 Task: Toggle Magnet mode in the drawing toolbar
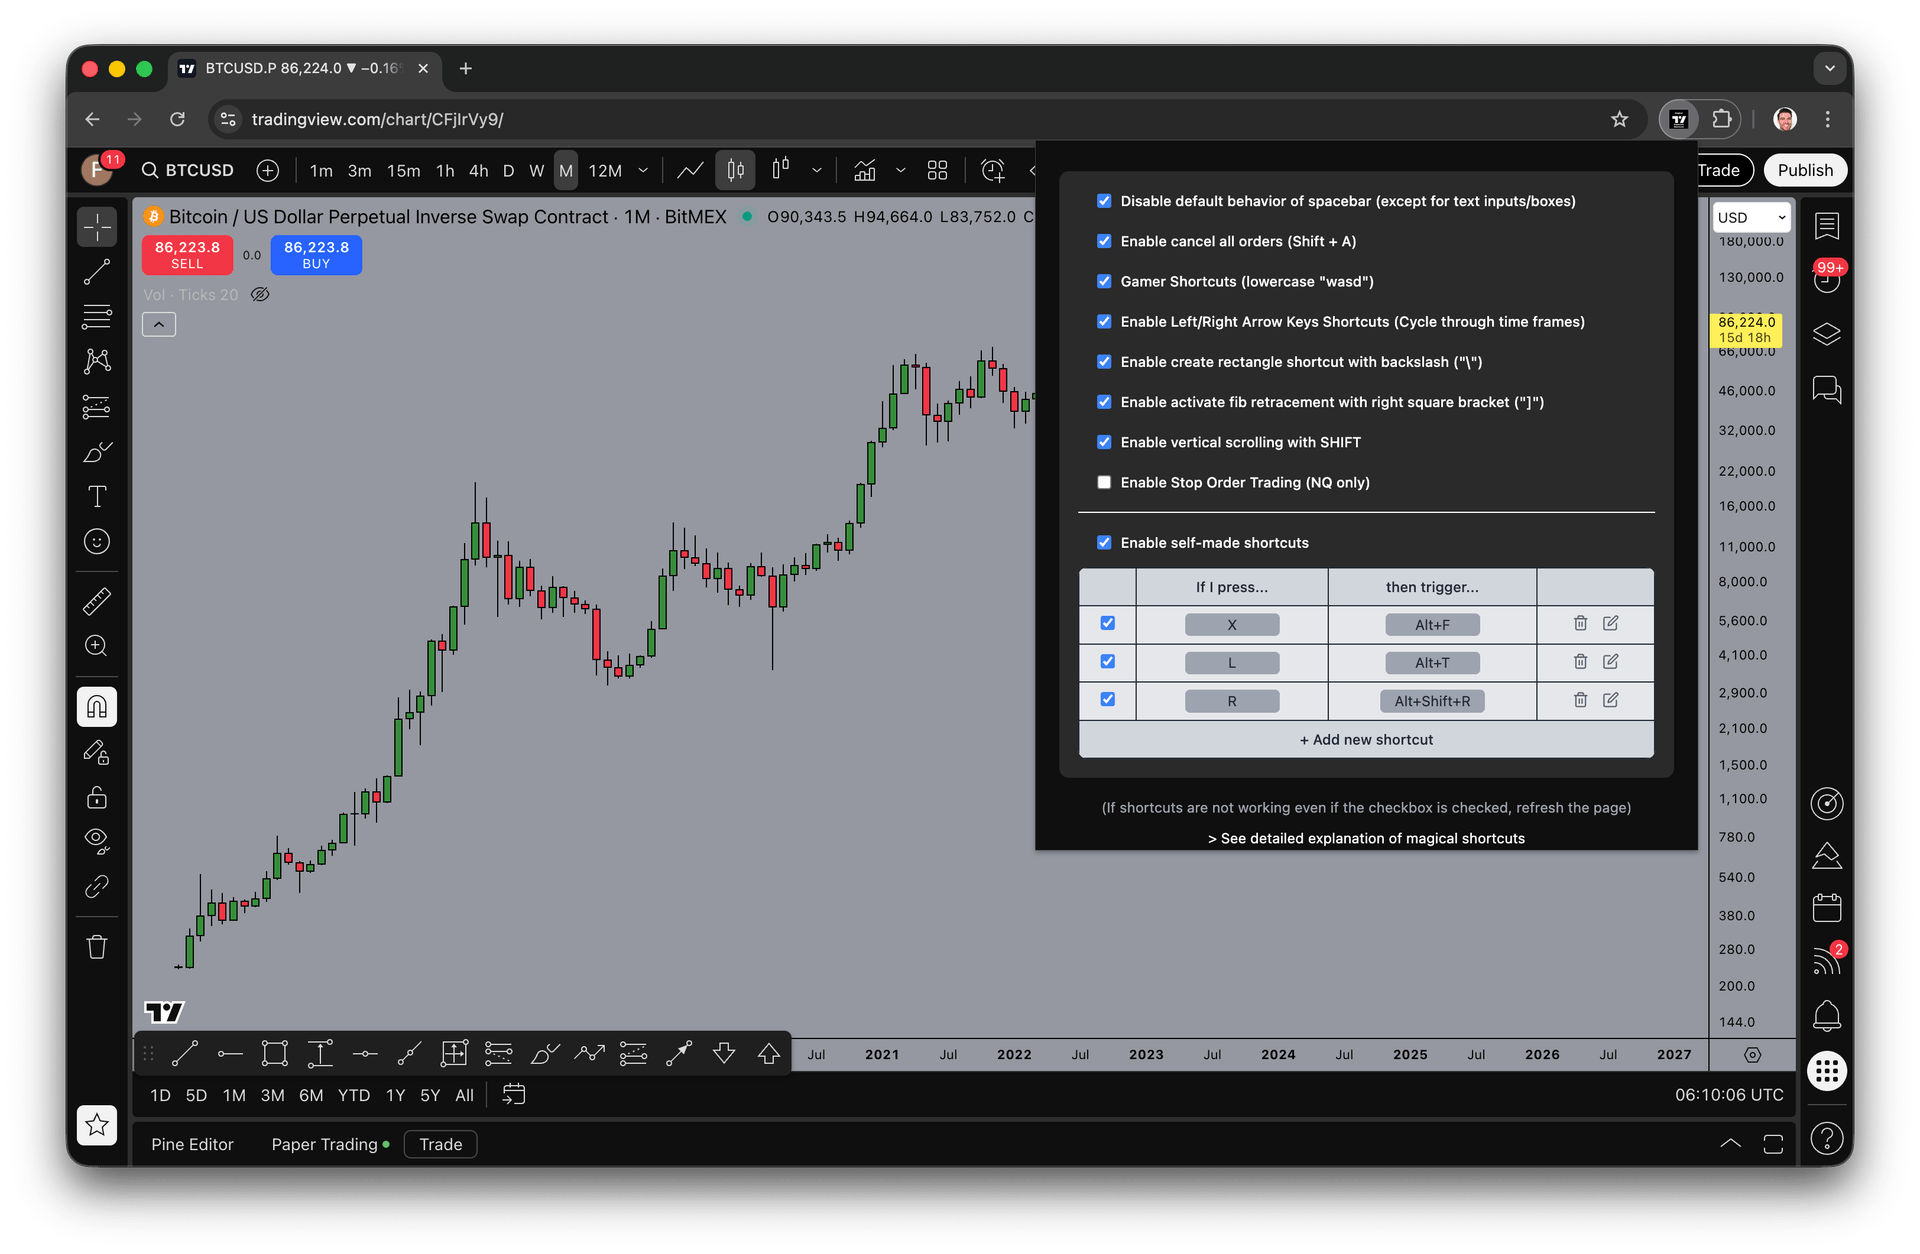click(x=97, y=706)
